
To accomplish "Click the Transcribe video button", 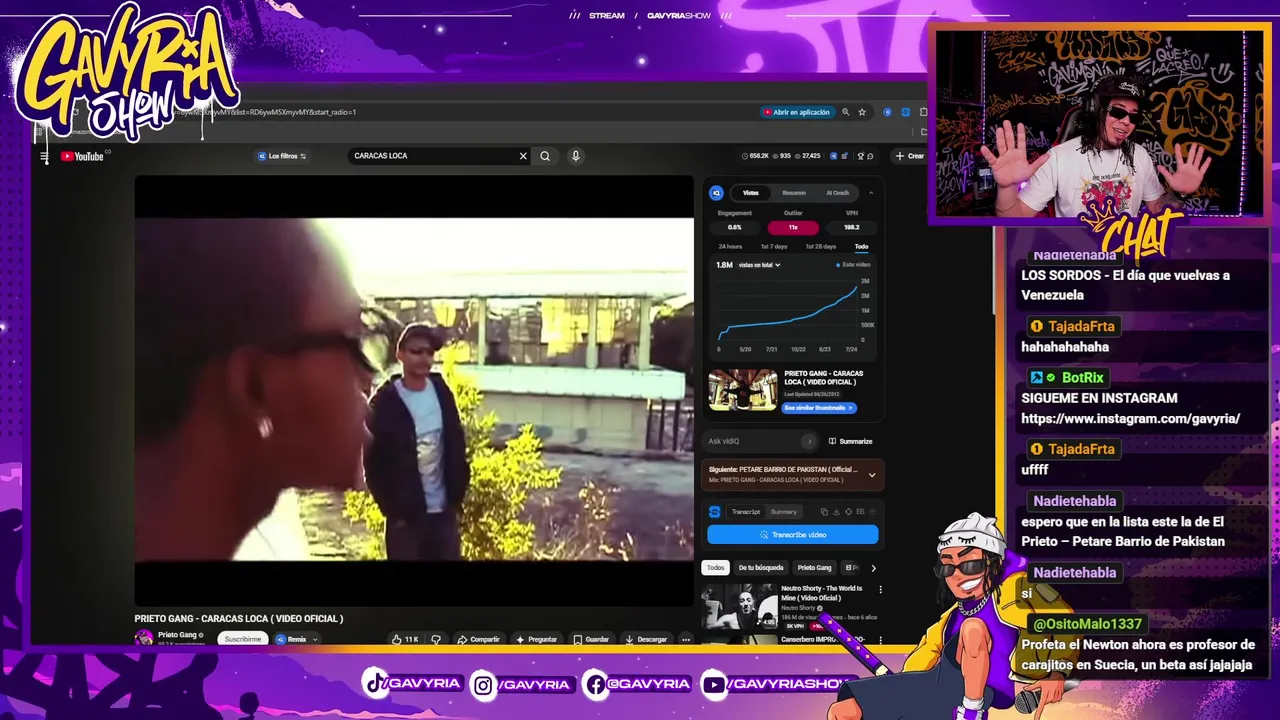I will pos(793,535).
